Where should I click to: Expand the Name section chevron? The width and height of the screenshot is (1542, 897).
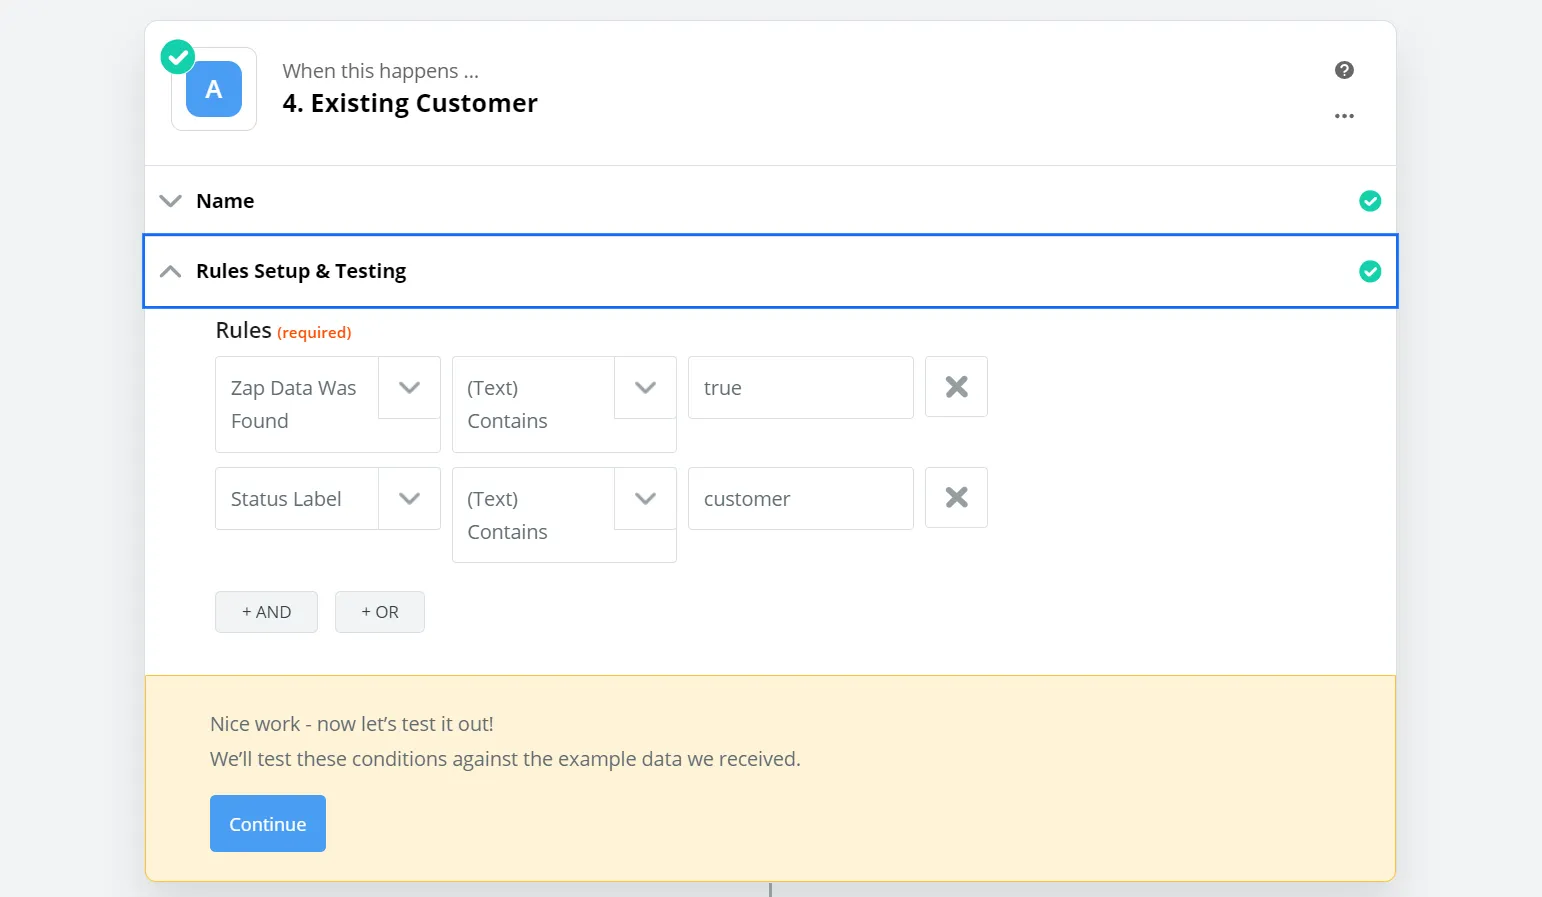[x=171, y=201]
